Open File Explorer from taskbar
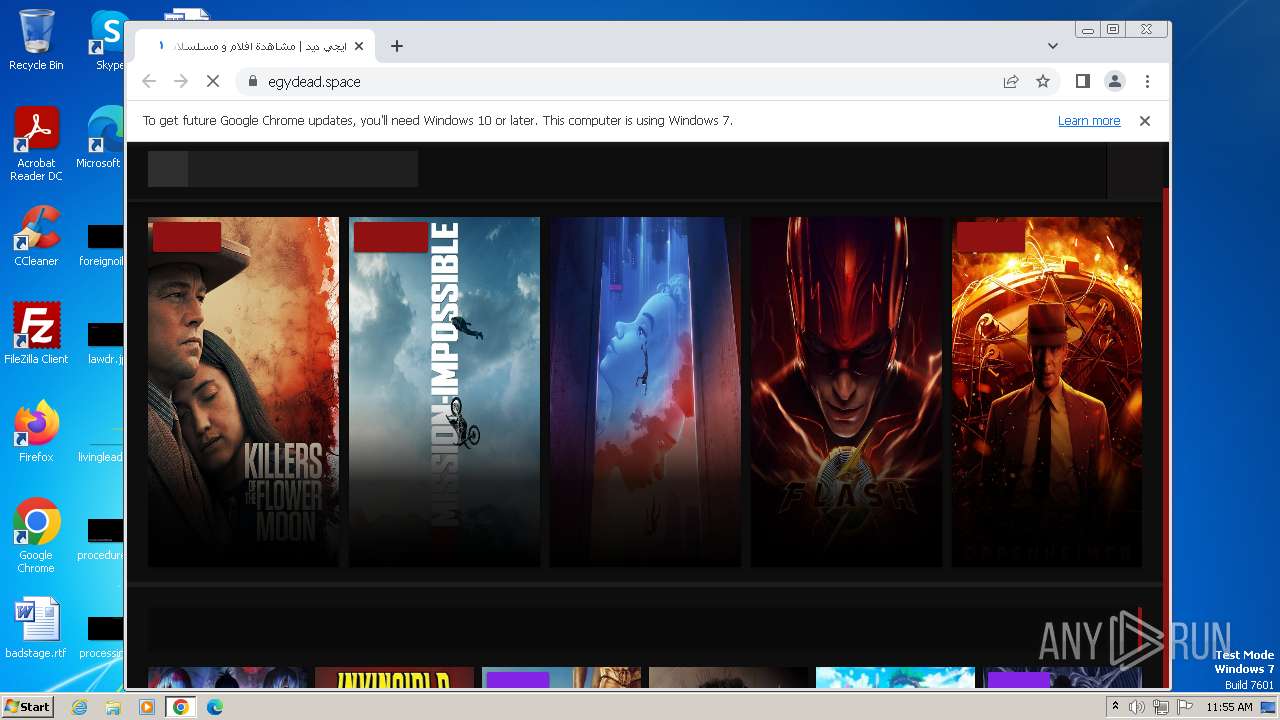 pyautogui.click(x=113, y=707)
